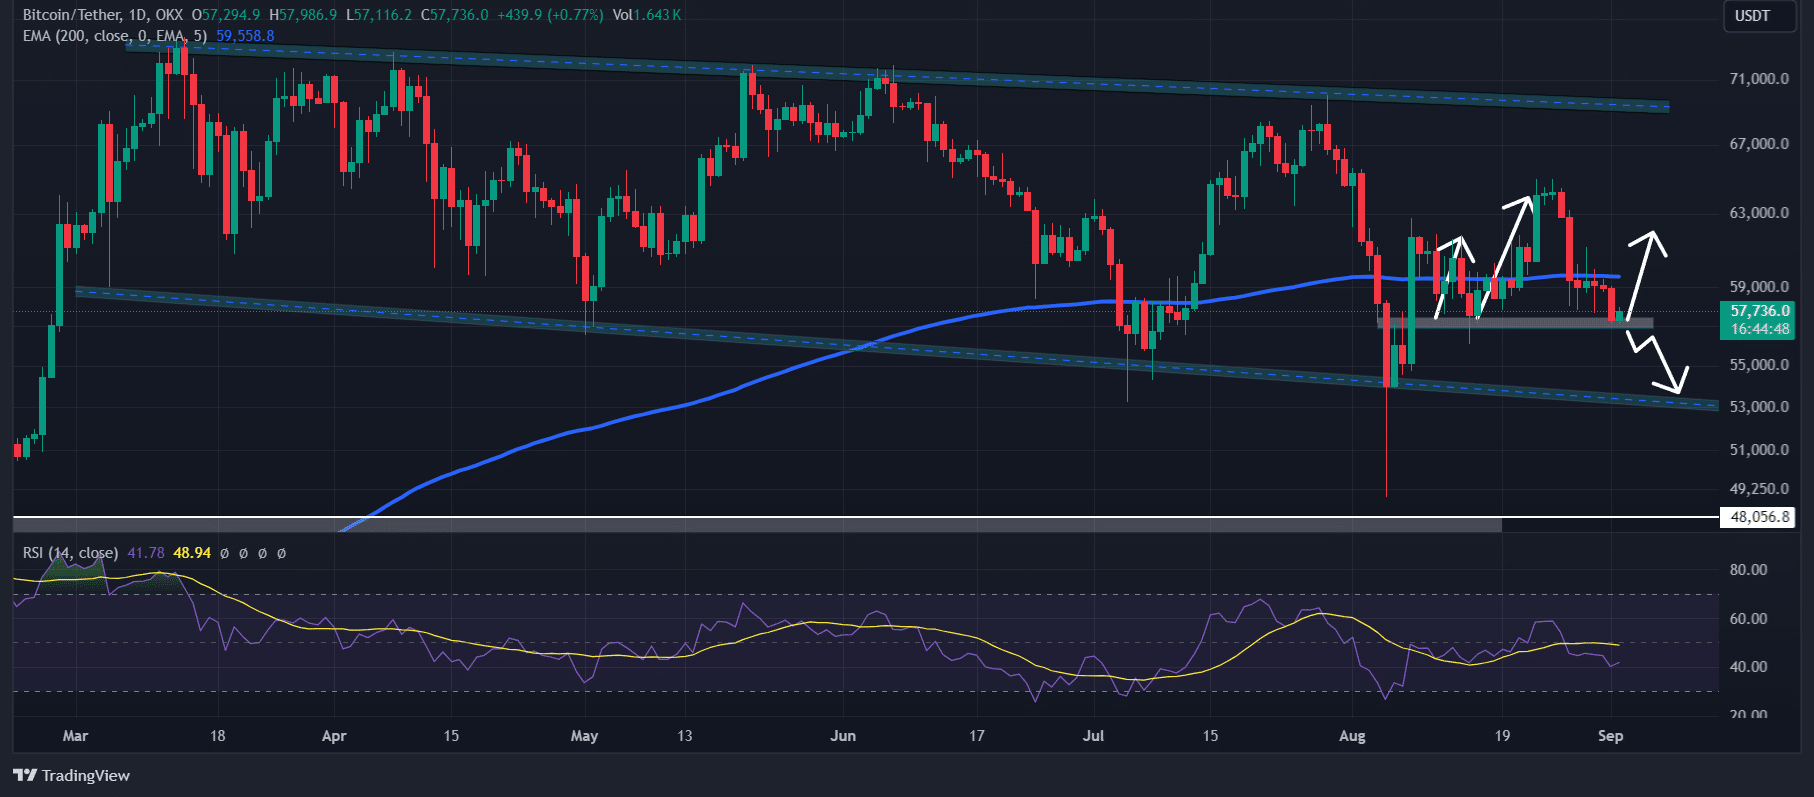Click the purple RSI value 41.78
1814x797 pixels.
[146, 553]
